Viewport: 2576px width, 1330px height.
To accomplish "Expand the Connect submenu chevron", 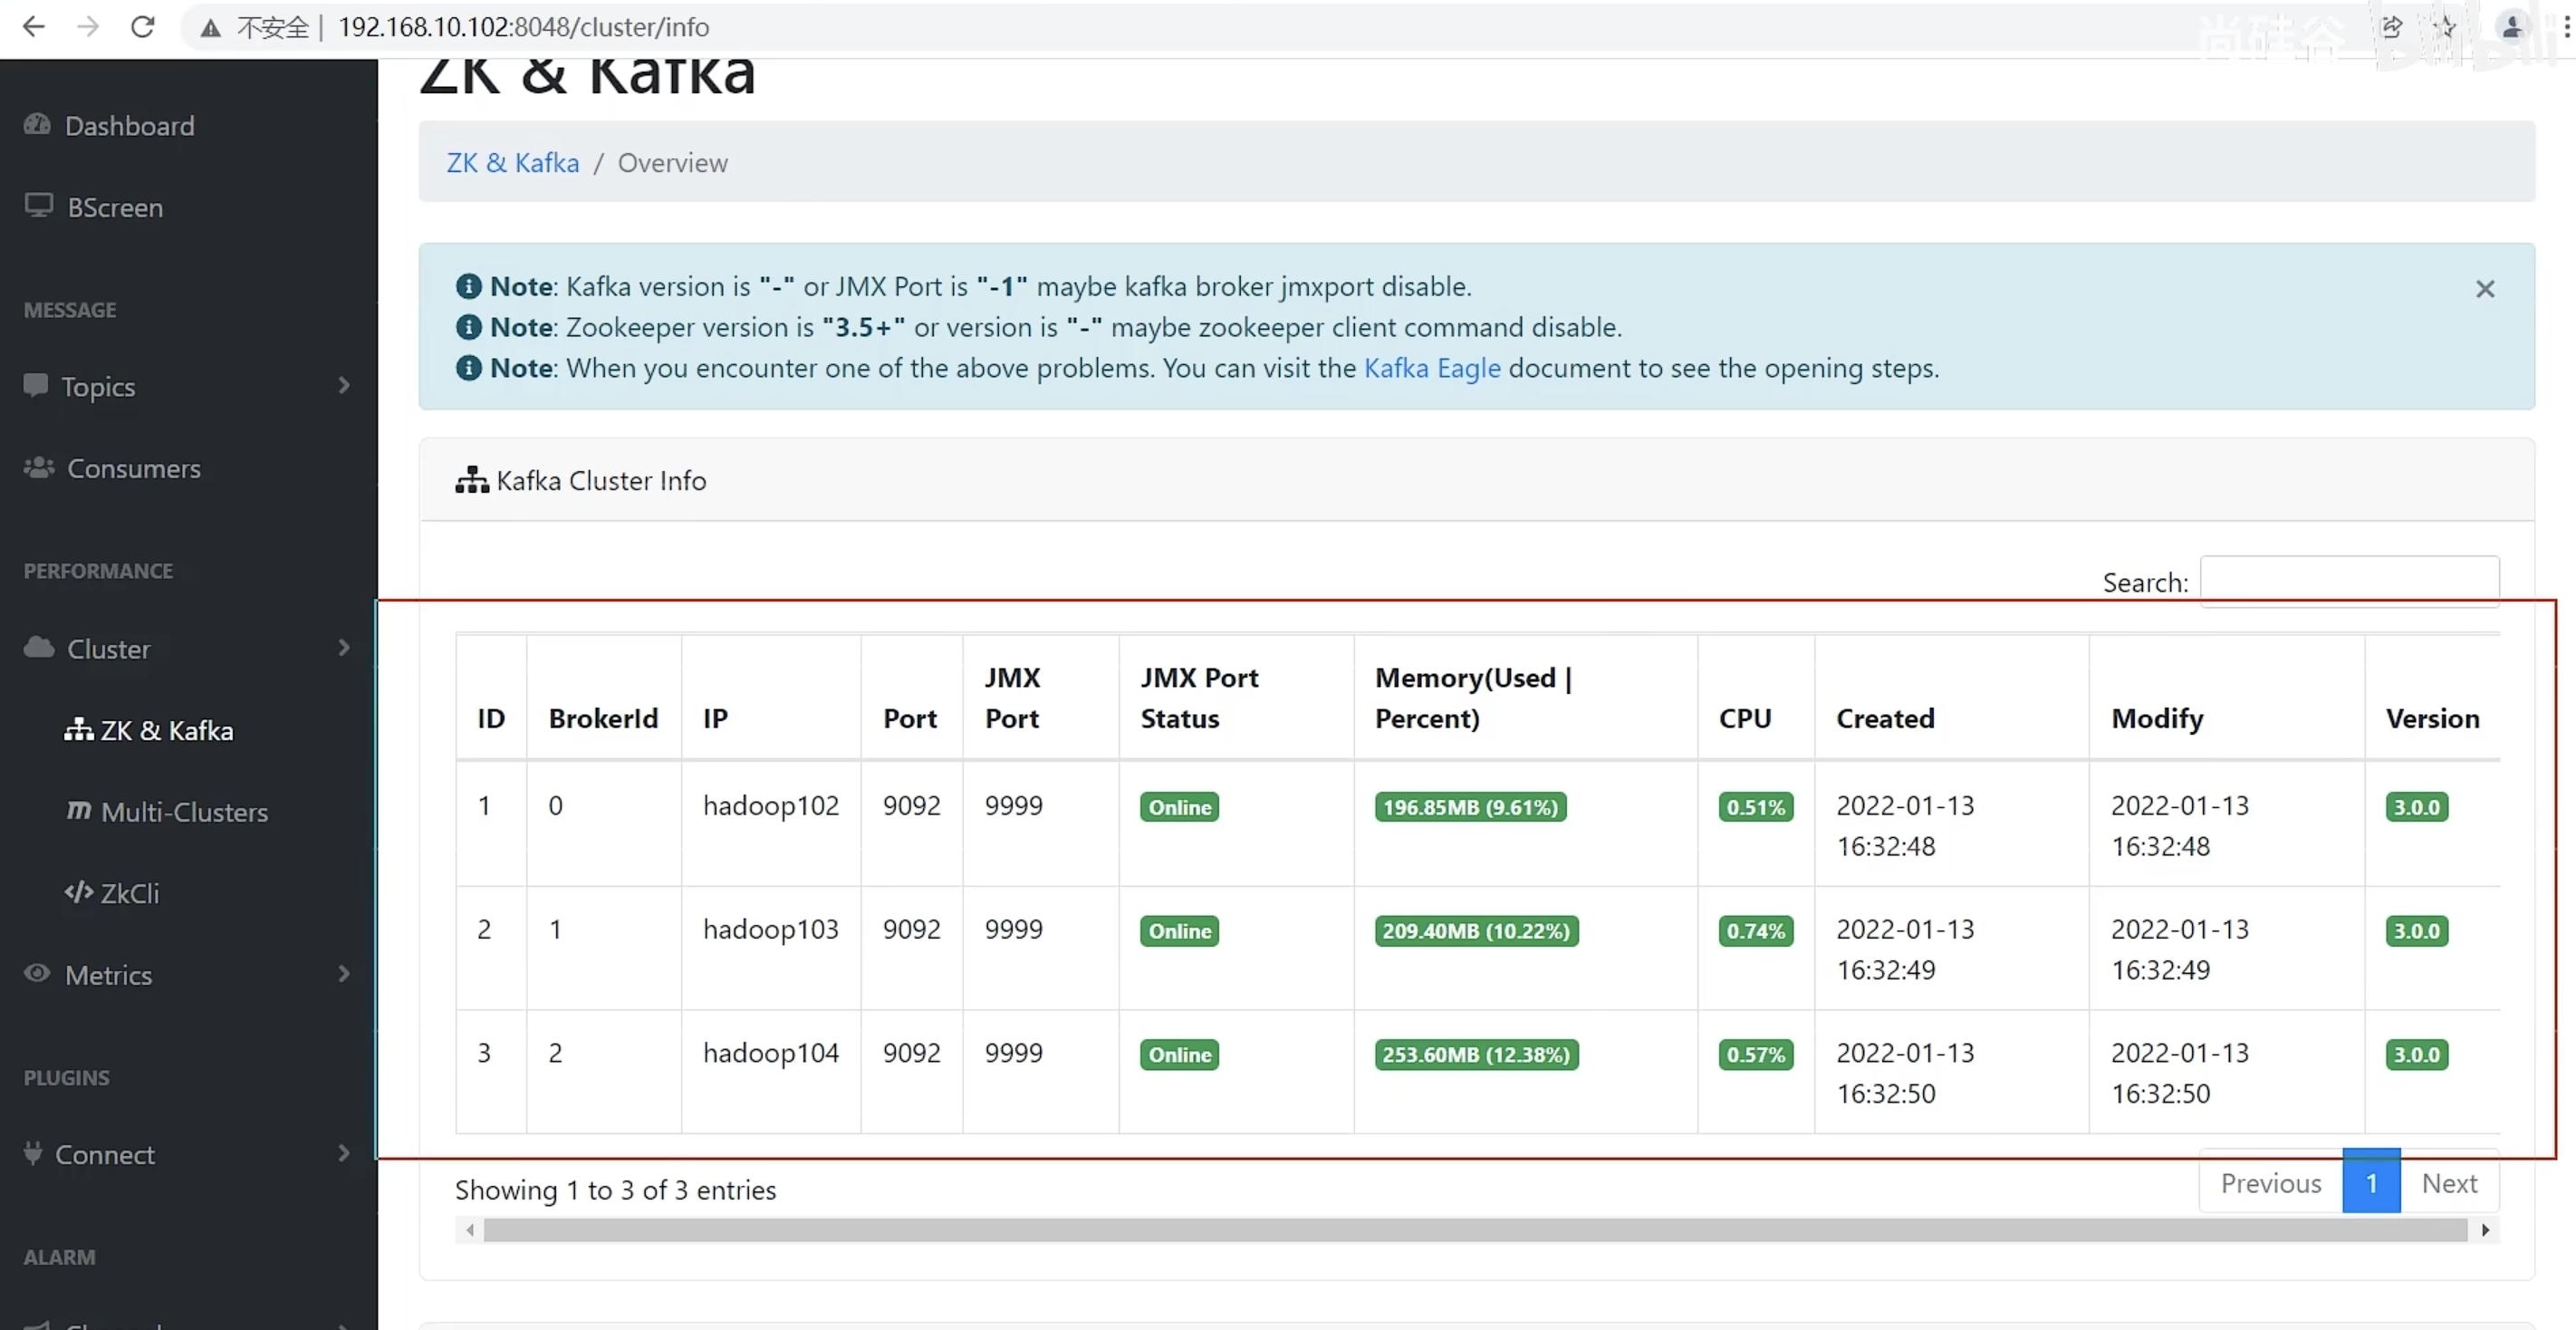I will (344, 1153).
